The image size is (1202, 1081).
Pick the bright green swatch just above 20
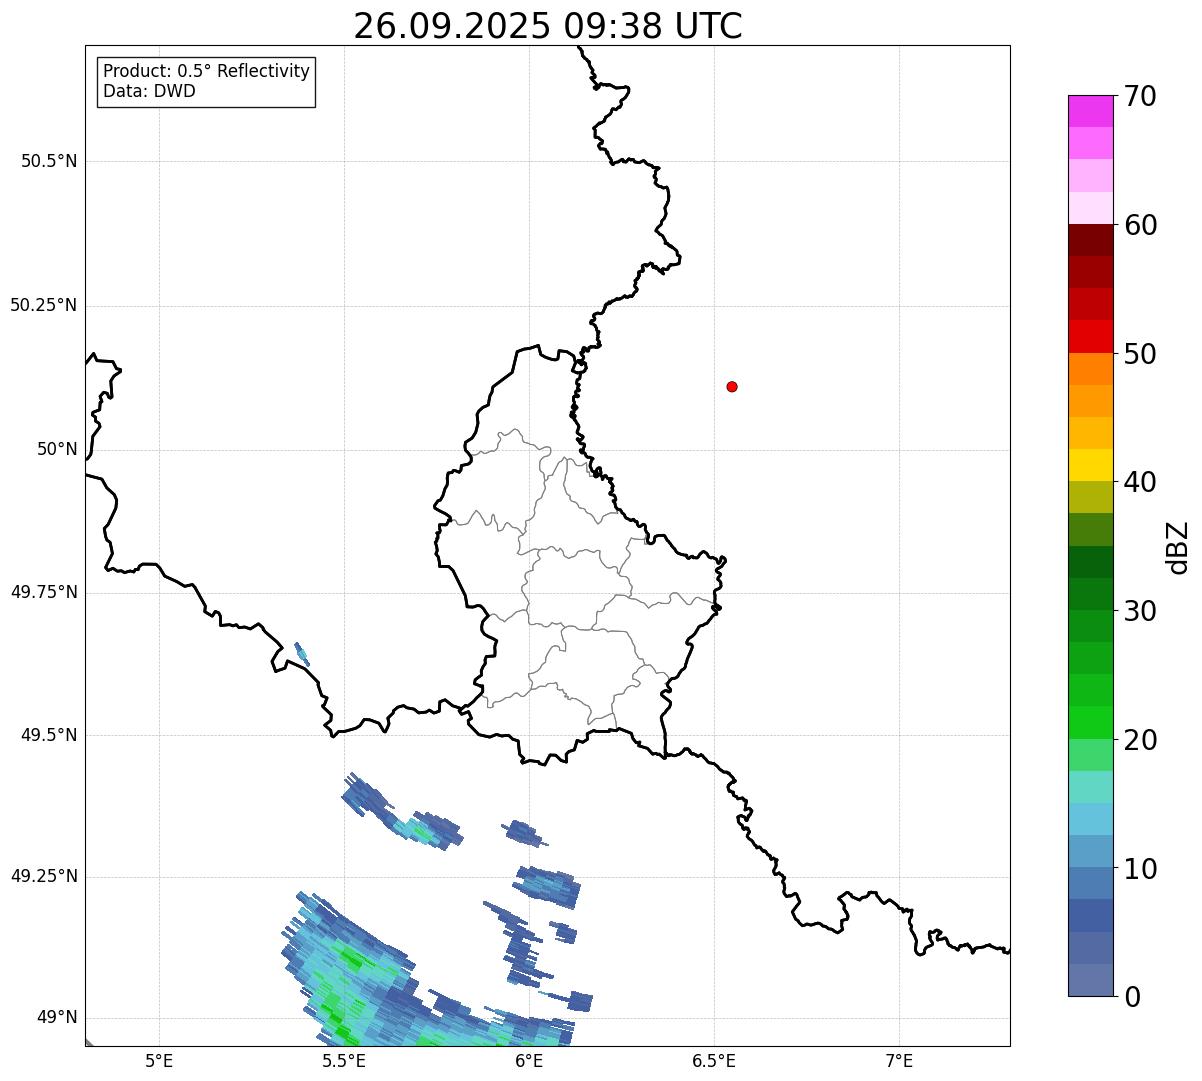pos(1090,723)
